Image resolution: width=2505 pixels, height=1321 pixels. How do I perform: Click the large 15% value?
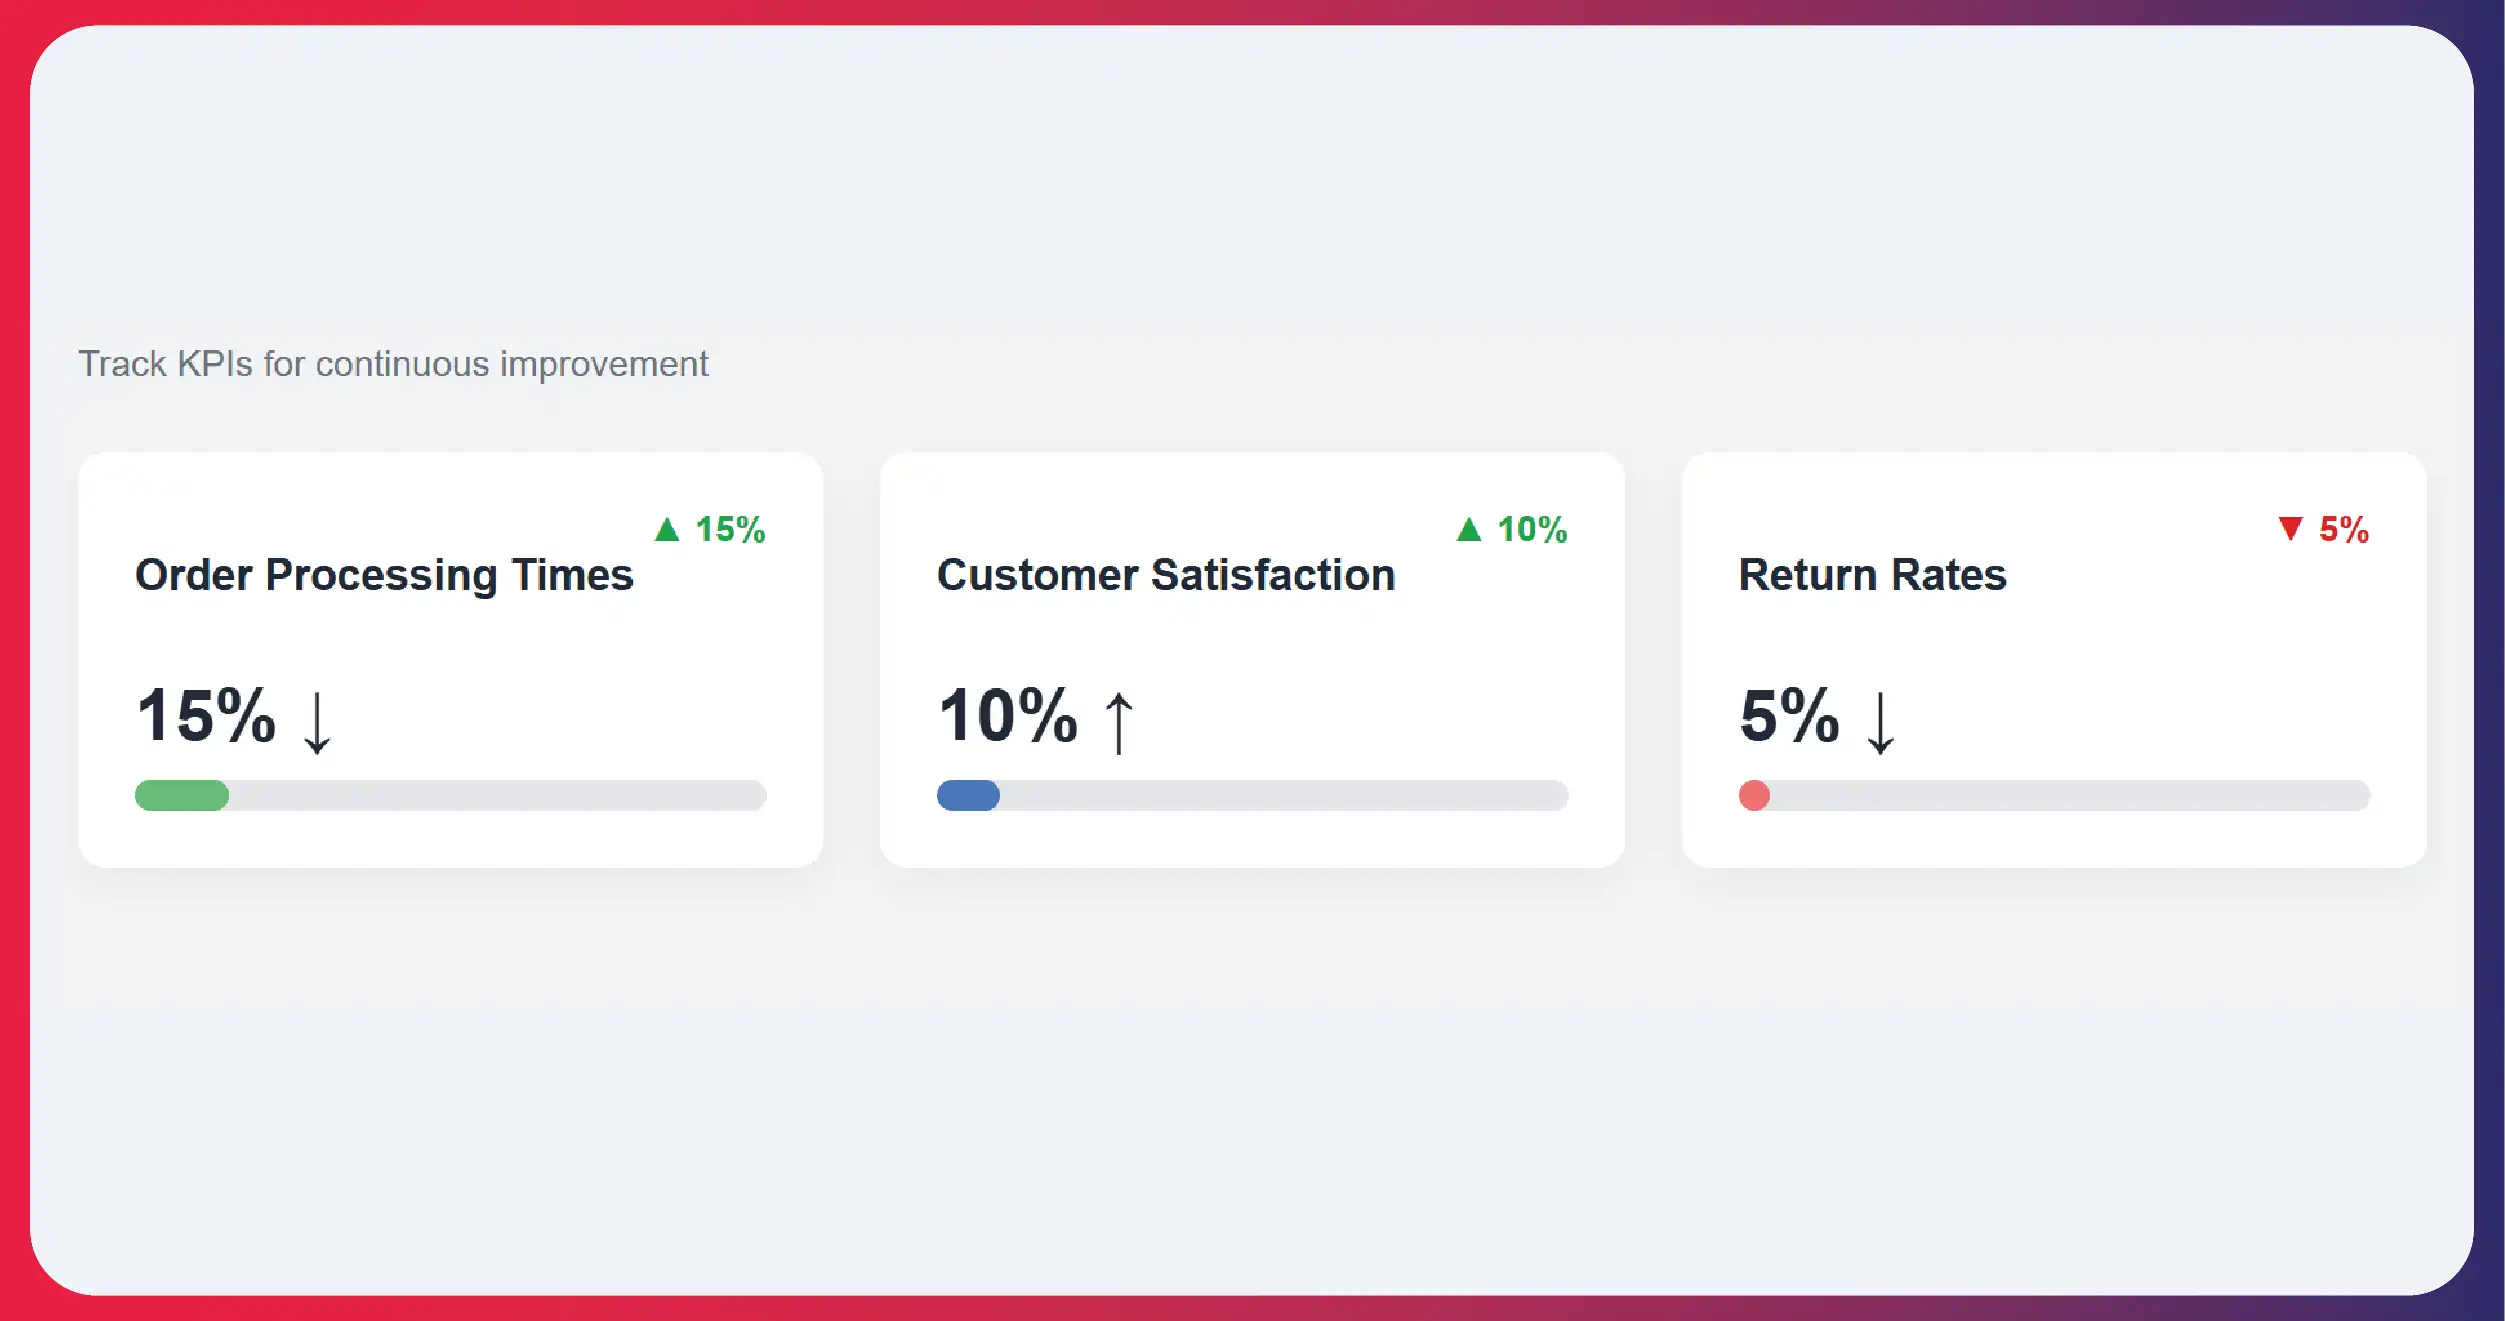(206, 716)
